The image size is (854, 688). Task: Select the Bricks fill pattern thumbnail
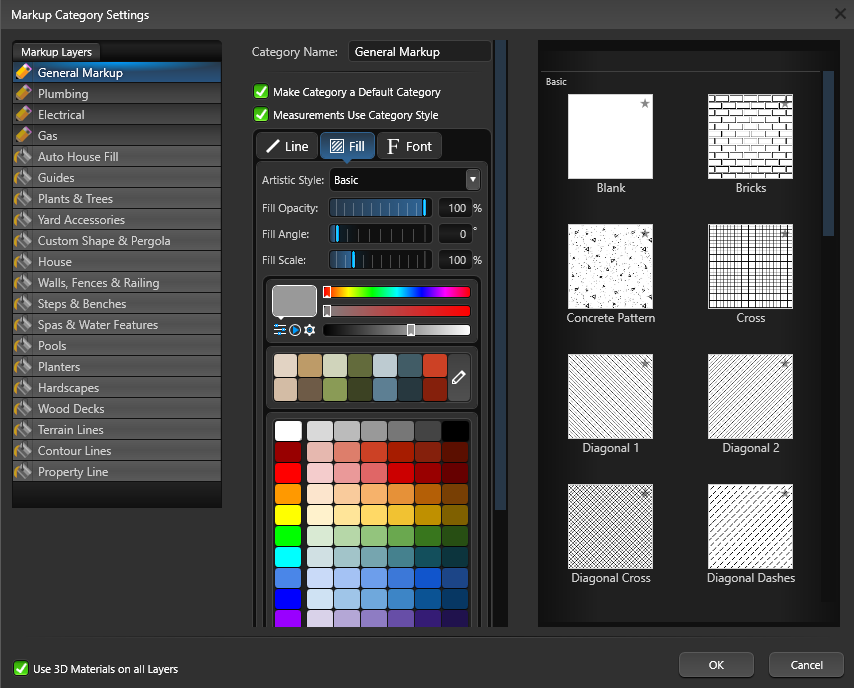tap(750, 136)
